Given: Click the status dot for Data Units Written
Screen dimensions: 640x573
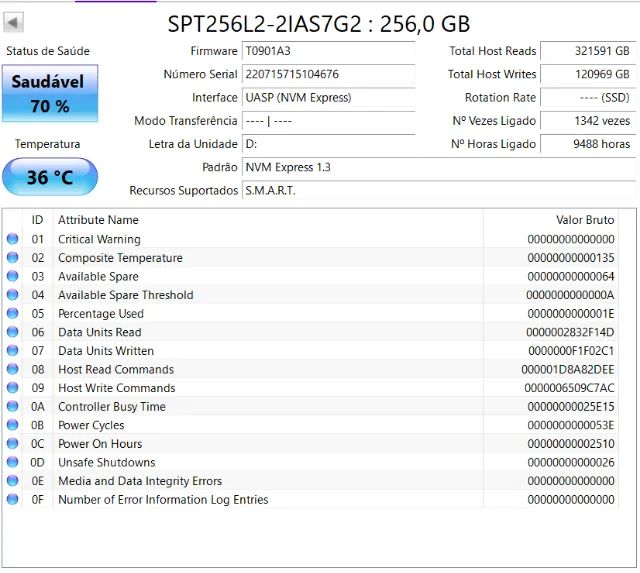Looking at the screenshot, I should click(x=13, y=351).
